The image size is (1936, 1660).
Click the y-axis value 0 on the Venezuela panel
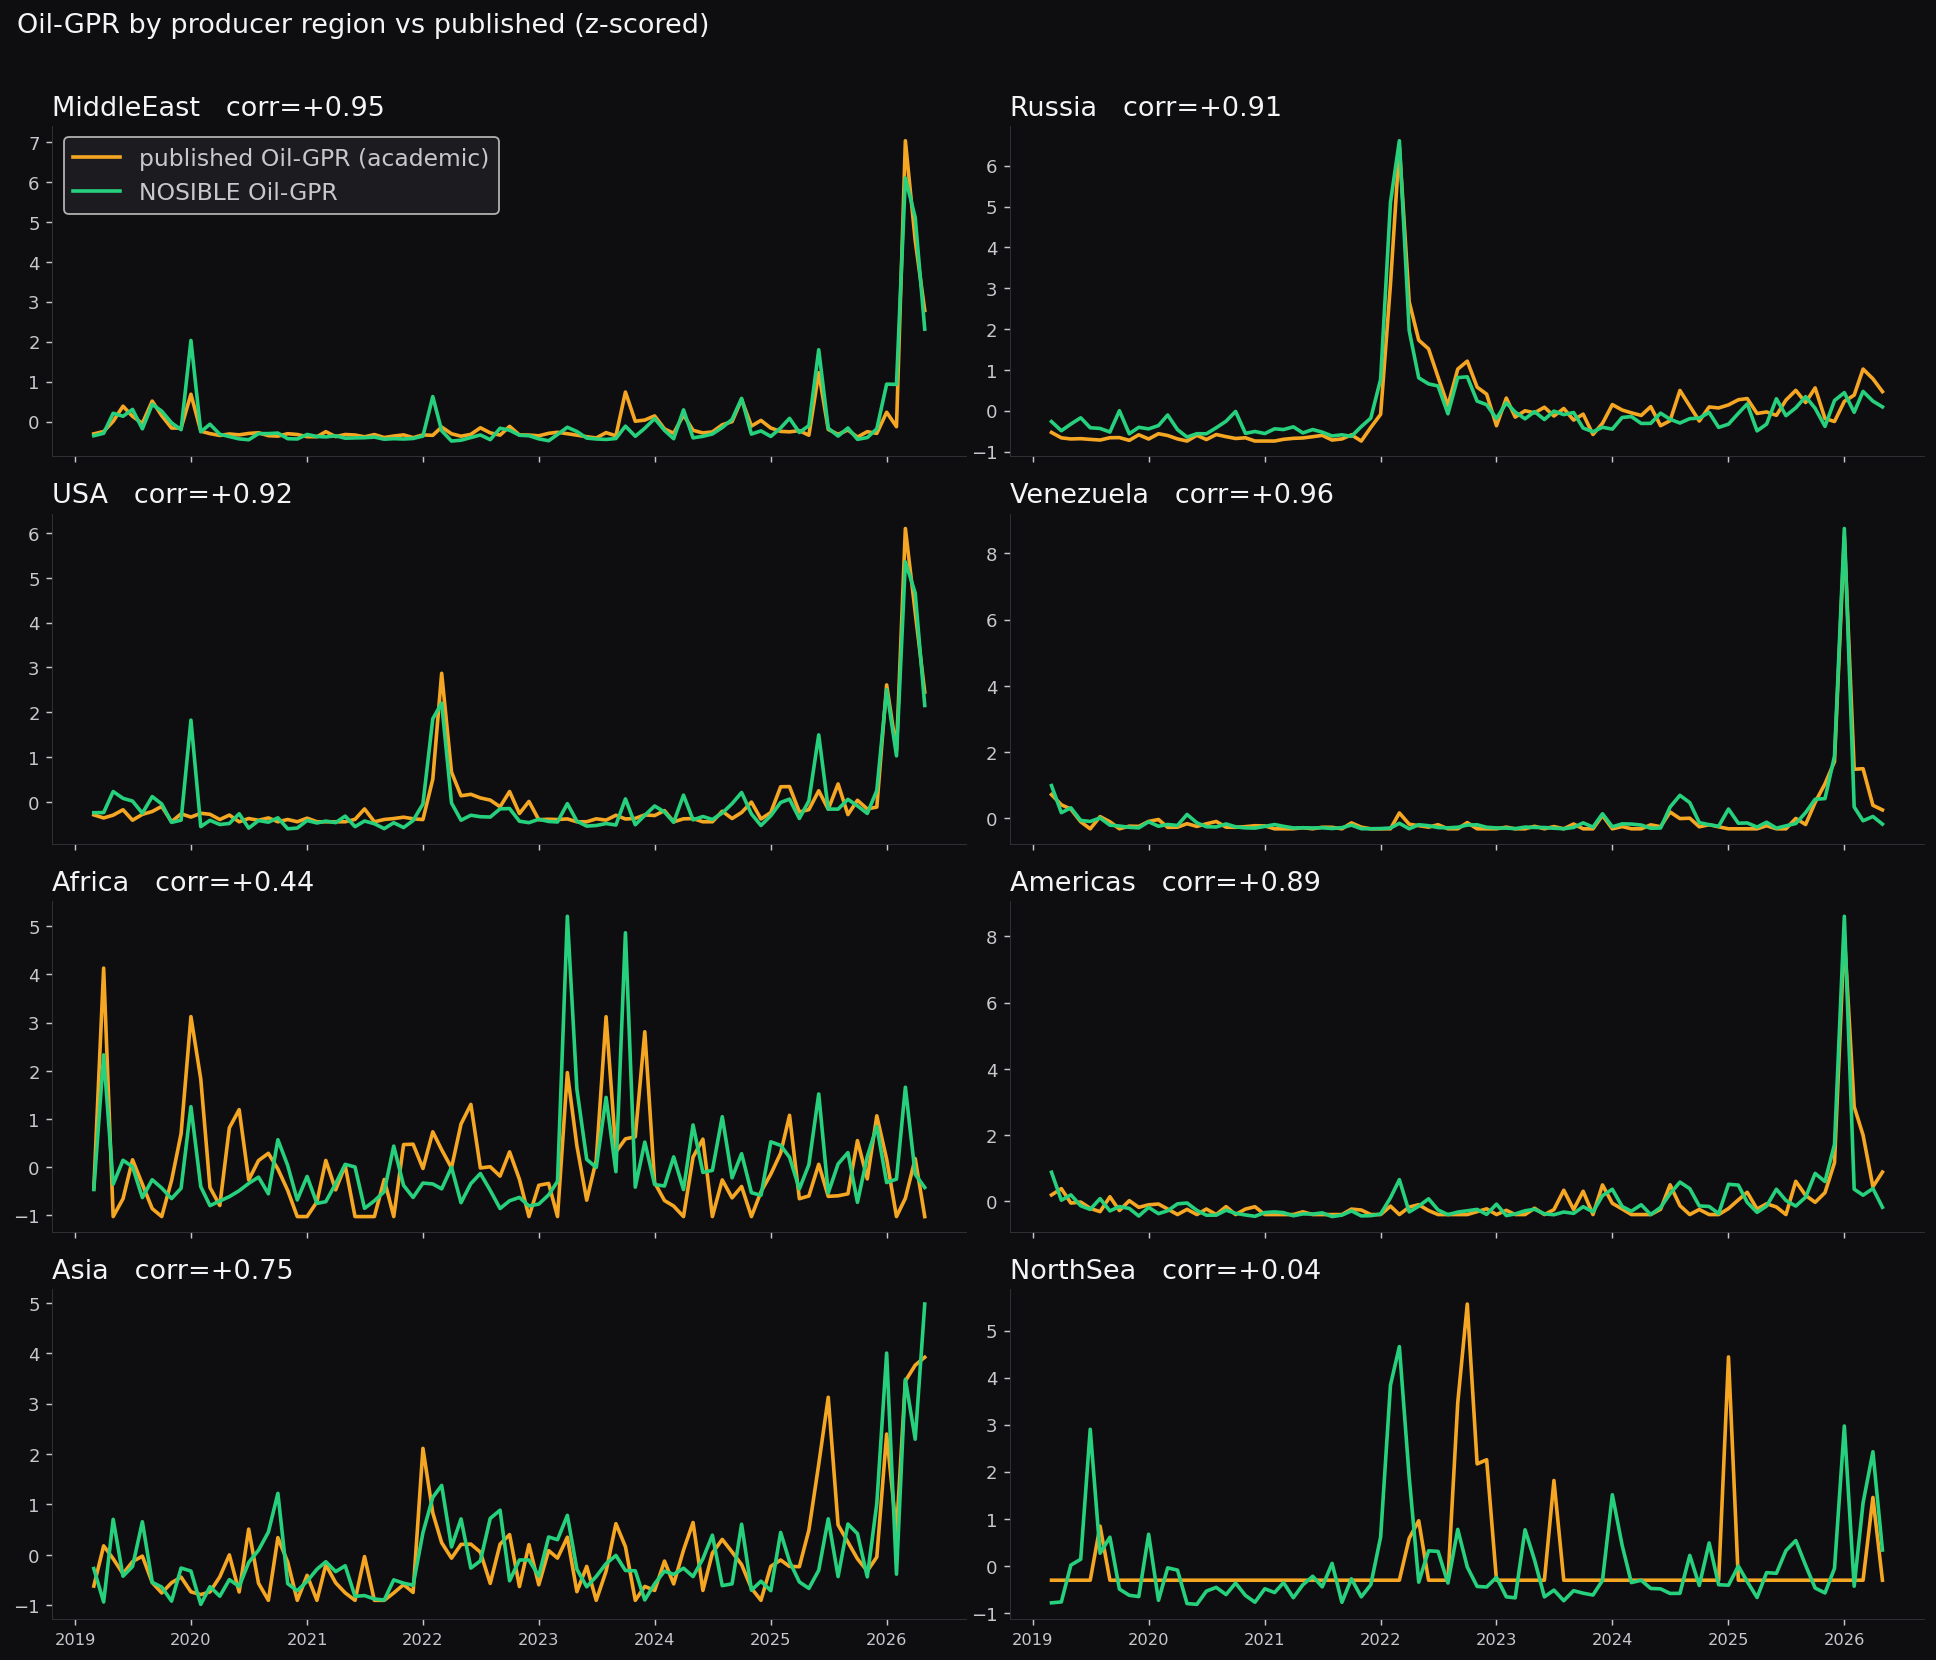[993, 819]
